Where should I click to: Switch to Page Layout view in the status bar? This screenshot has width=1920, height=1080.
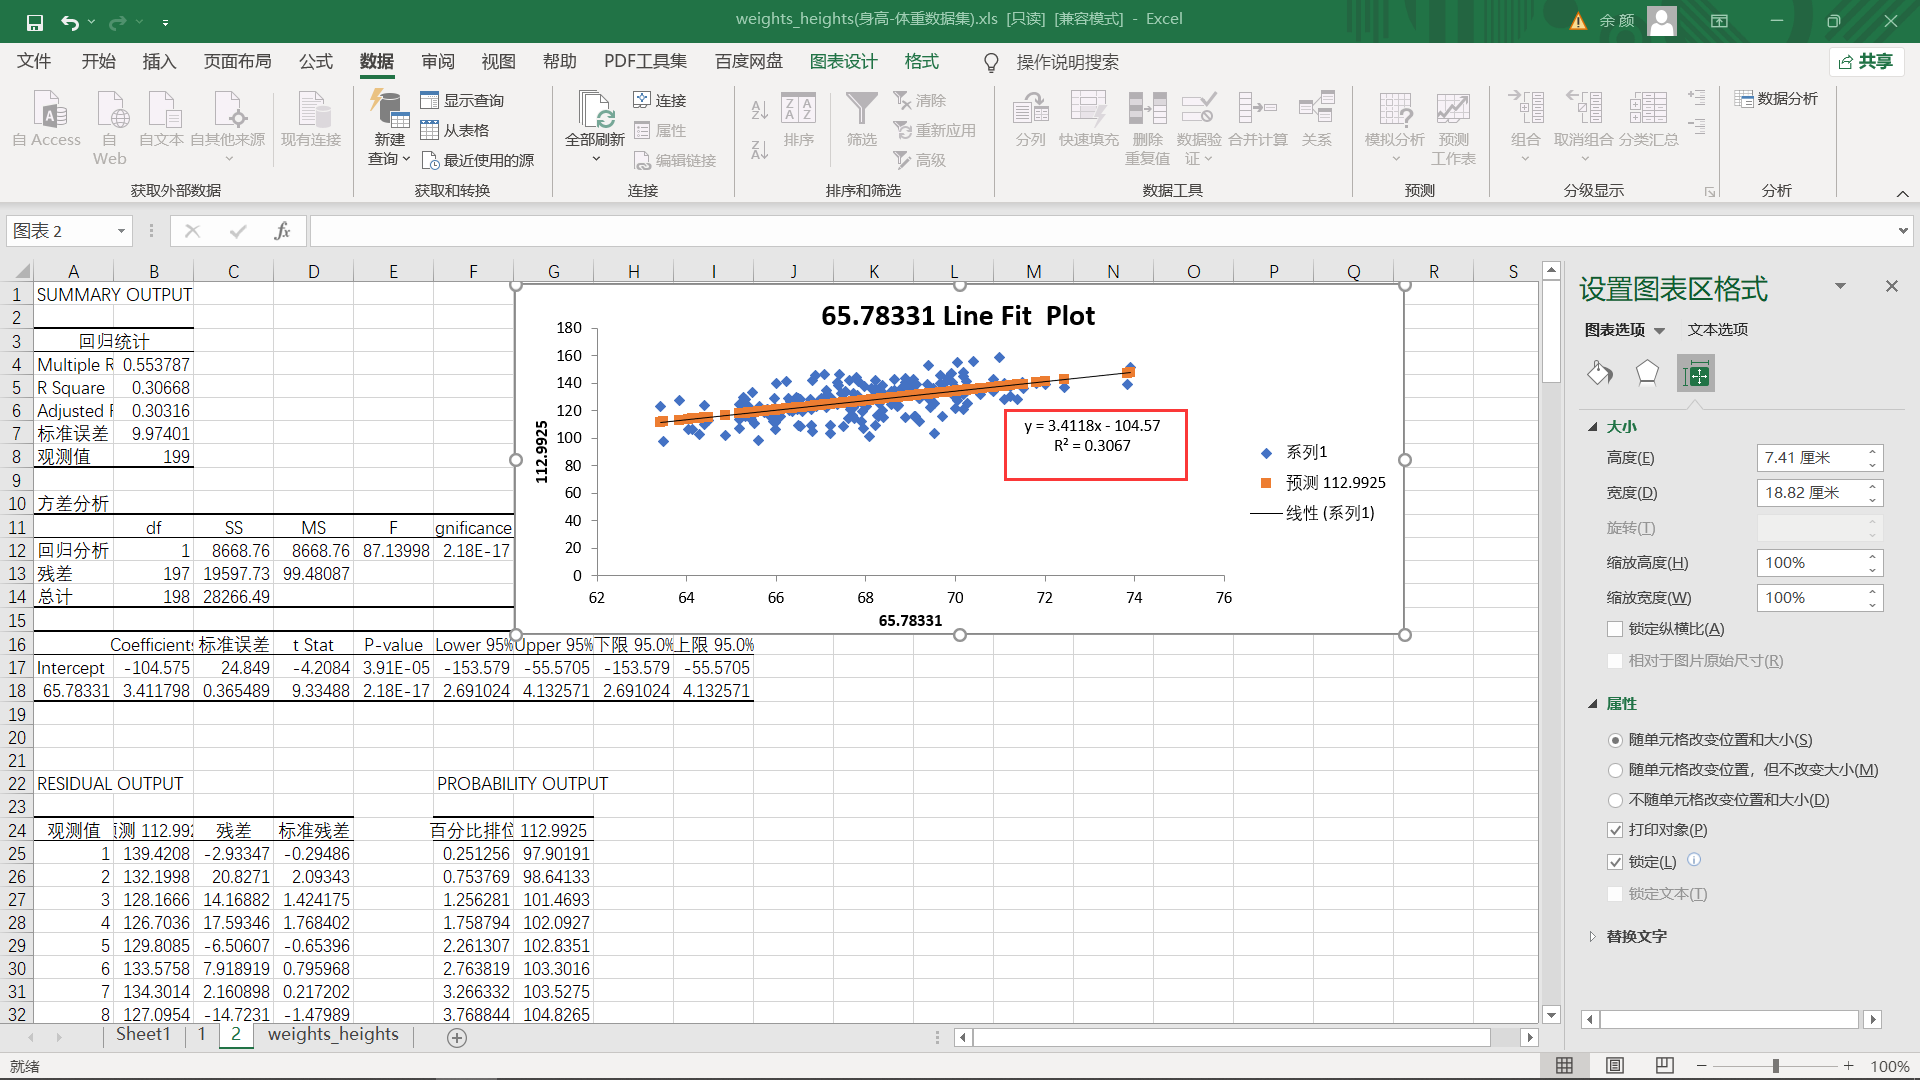pos(1614,1066)
